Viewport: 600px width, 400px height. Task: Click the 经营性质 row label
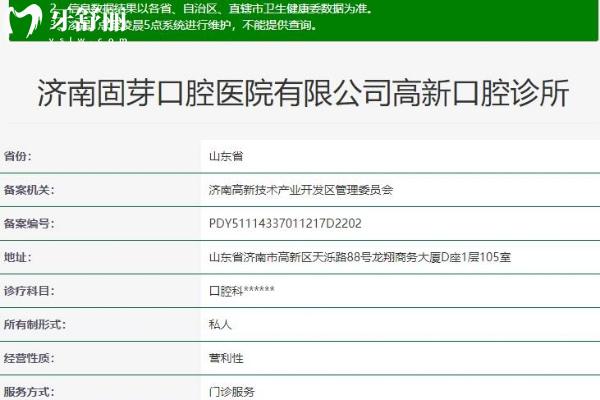point(29,358)
